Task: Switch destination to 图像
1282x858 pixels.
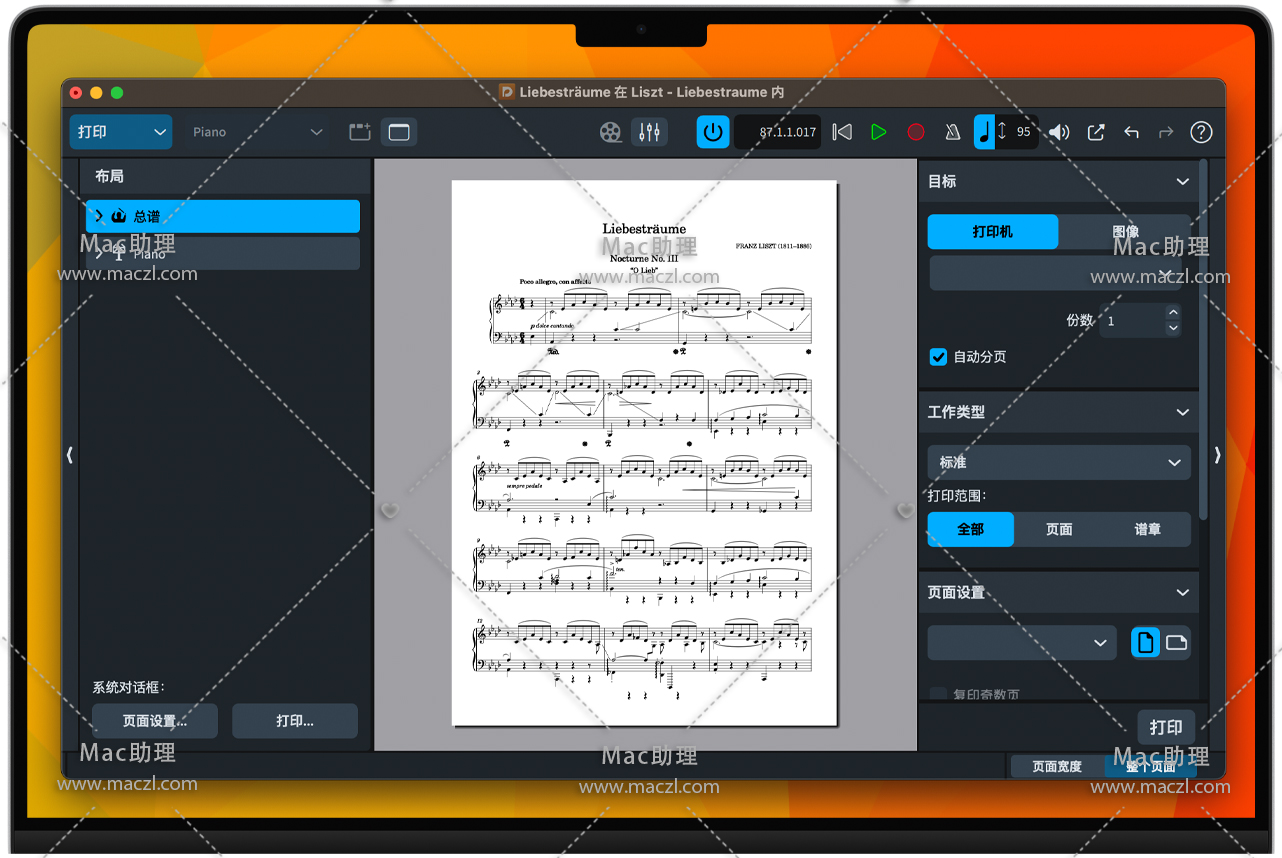Action: (1125, 232)
